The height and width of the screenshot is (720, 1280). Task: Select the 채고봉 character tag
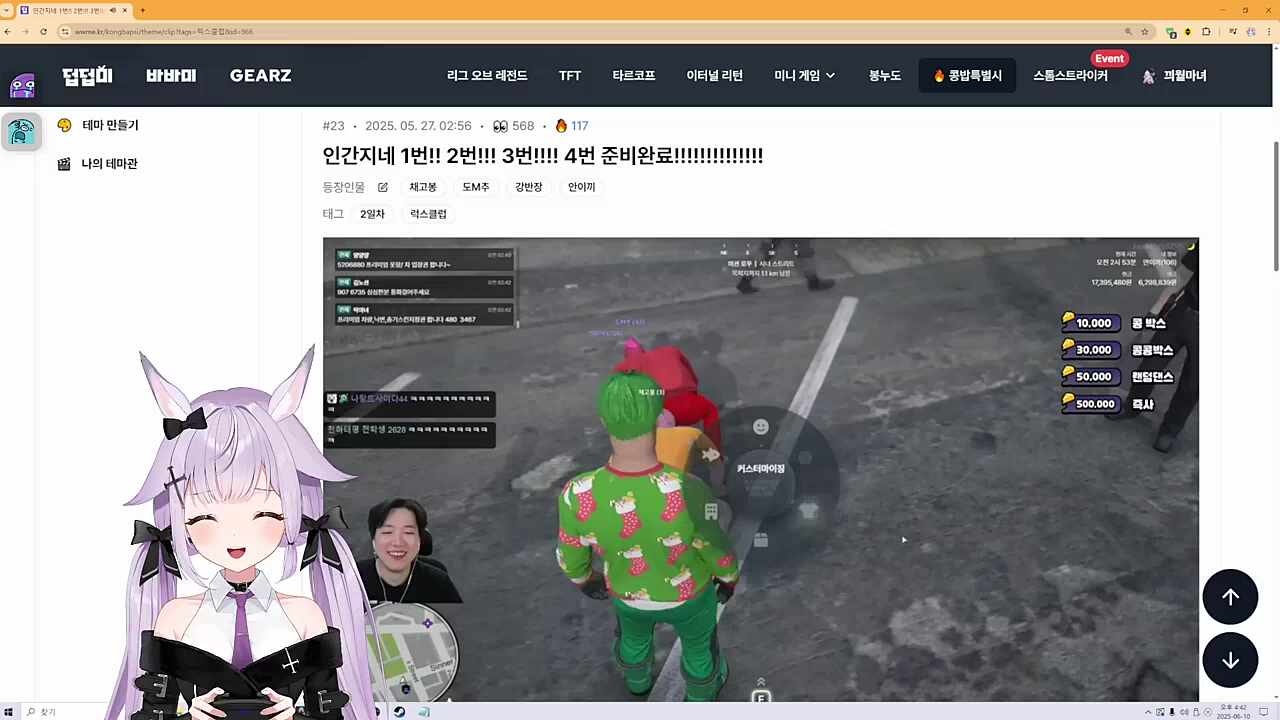423,187
